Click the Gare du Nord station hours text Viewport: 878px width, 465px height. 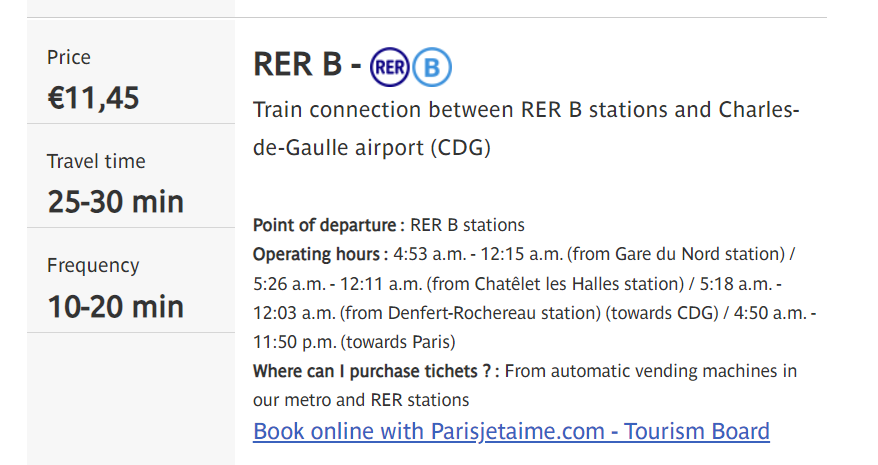(594, 254)
